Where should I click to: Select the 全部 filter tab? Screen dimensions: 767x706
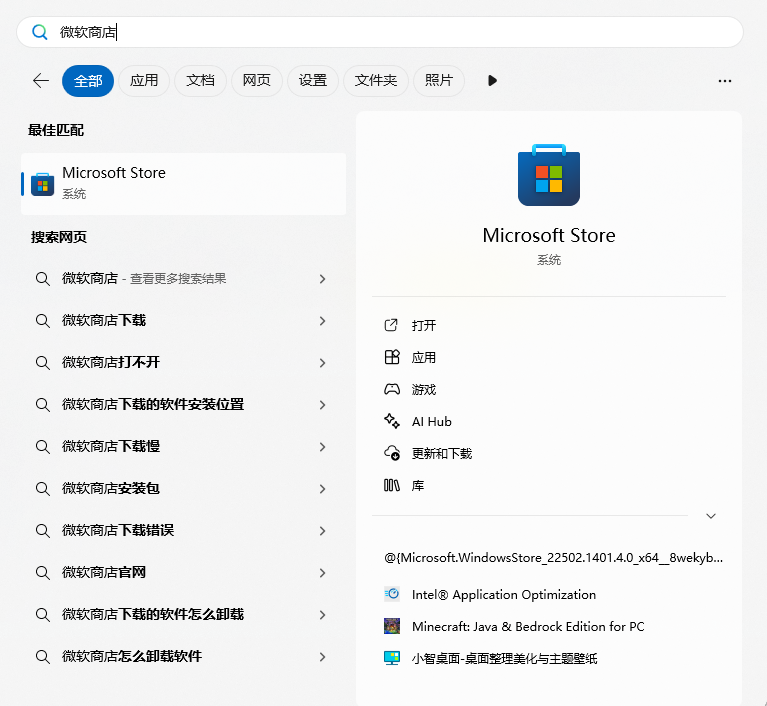coord(88,81)
